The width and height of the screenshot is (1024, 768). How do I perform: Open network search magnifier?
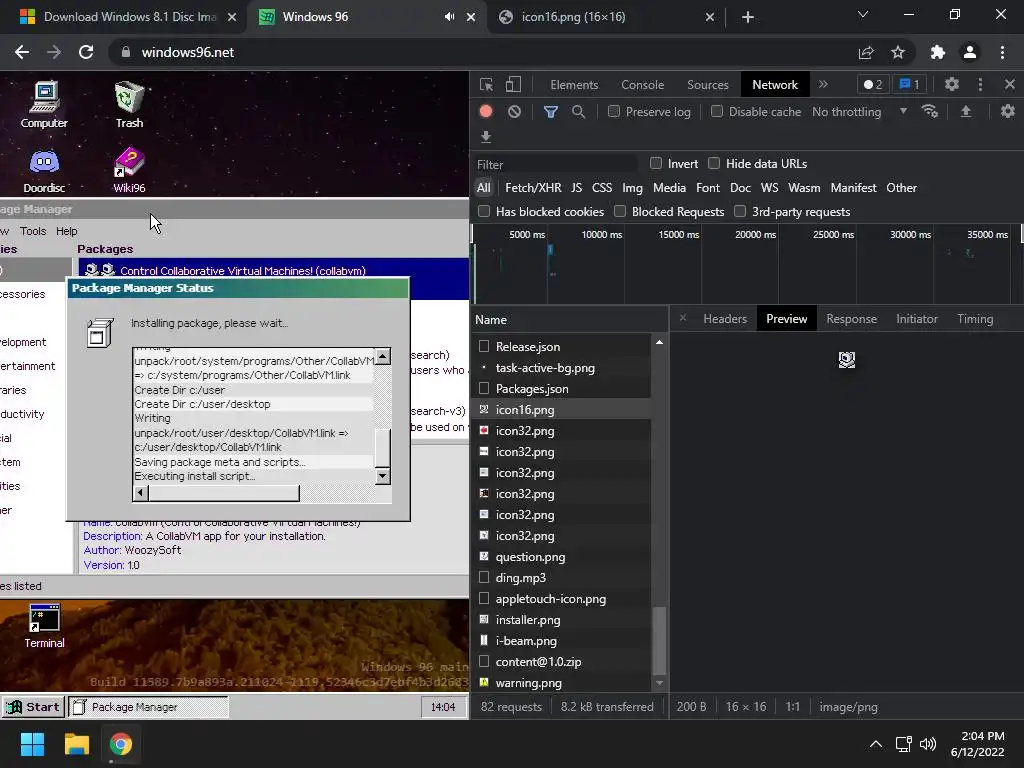coord(578,112)
